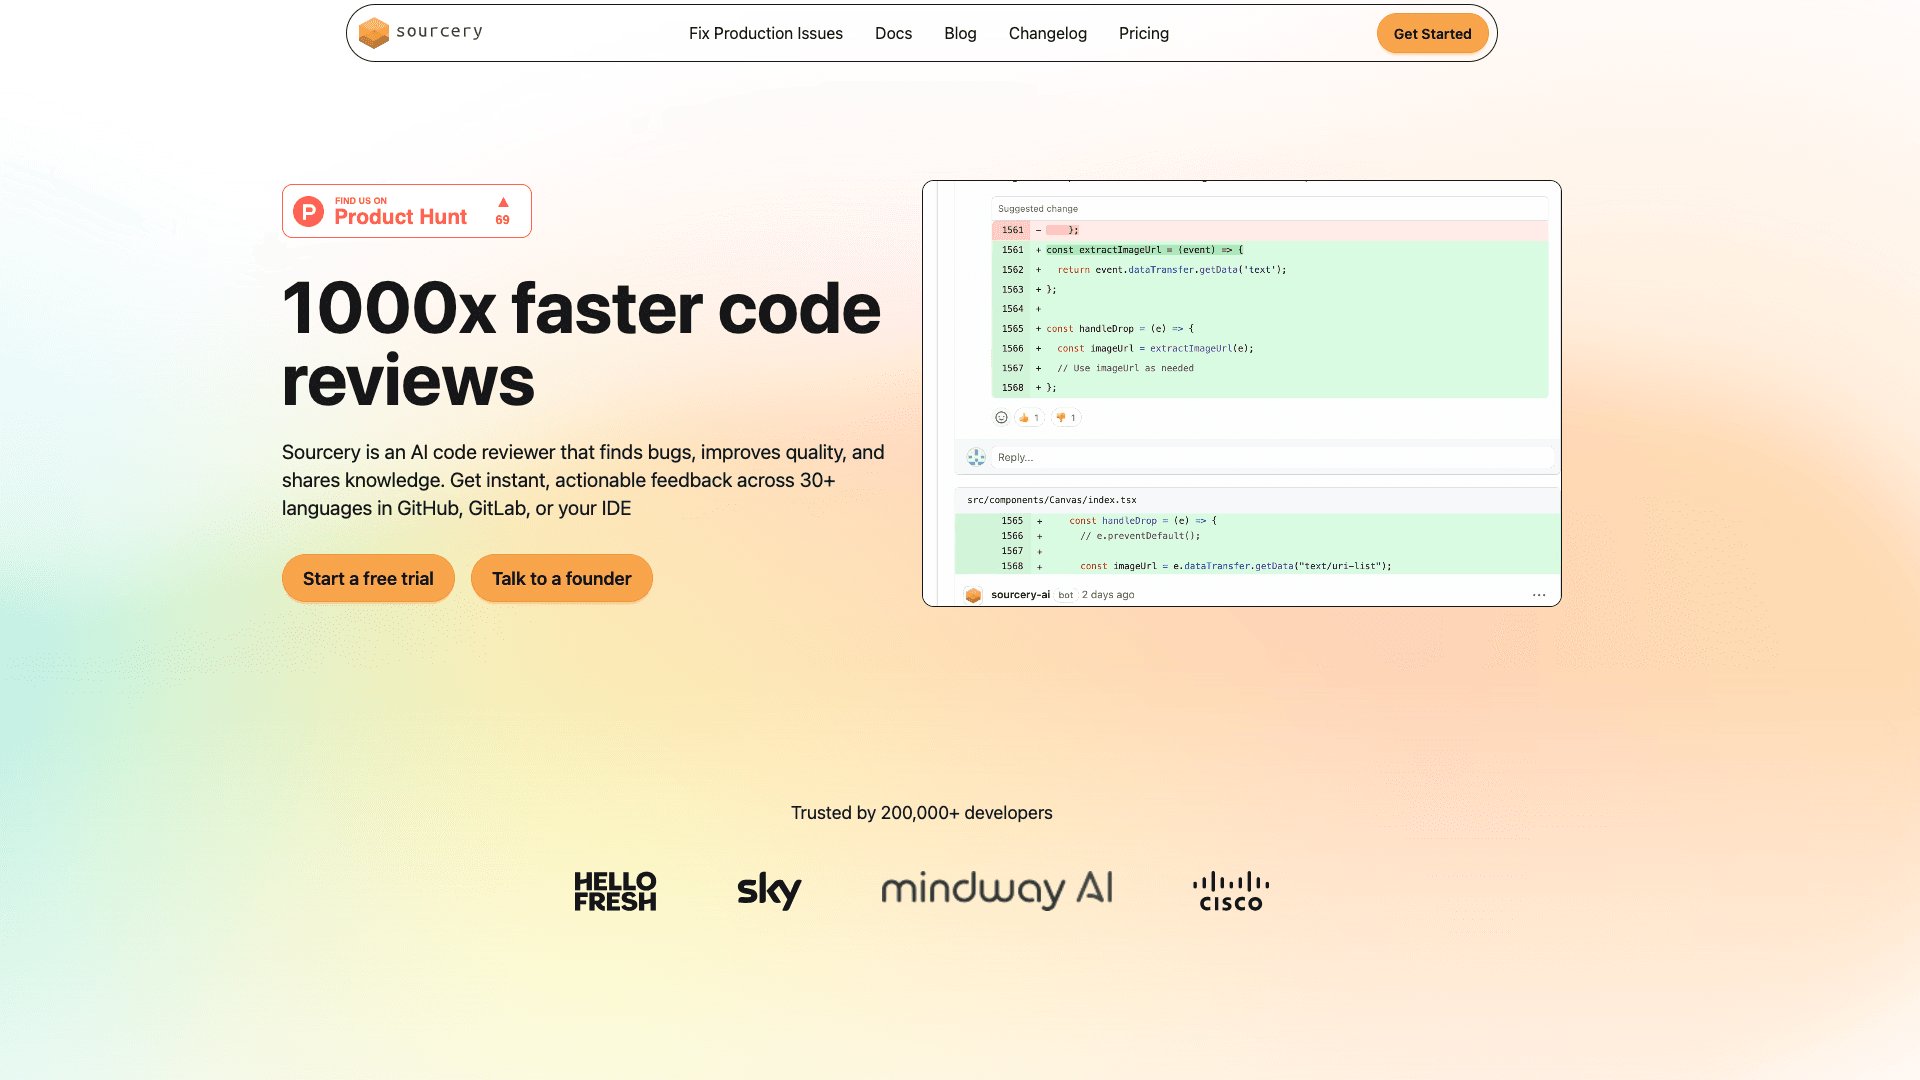The width and height of the screenshot is (1920, 1080).
Task: Click the user avatar beside Reply
Action: coord(976,457)
